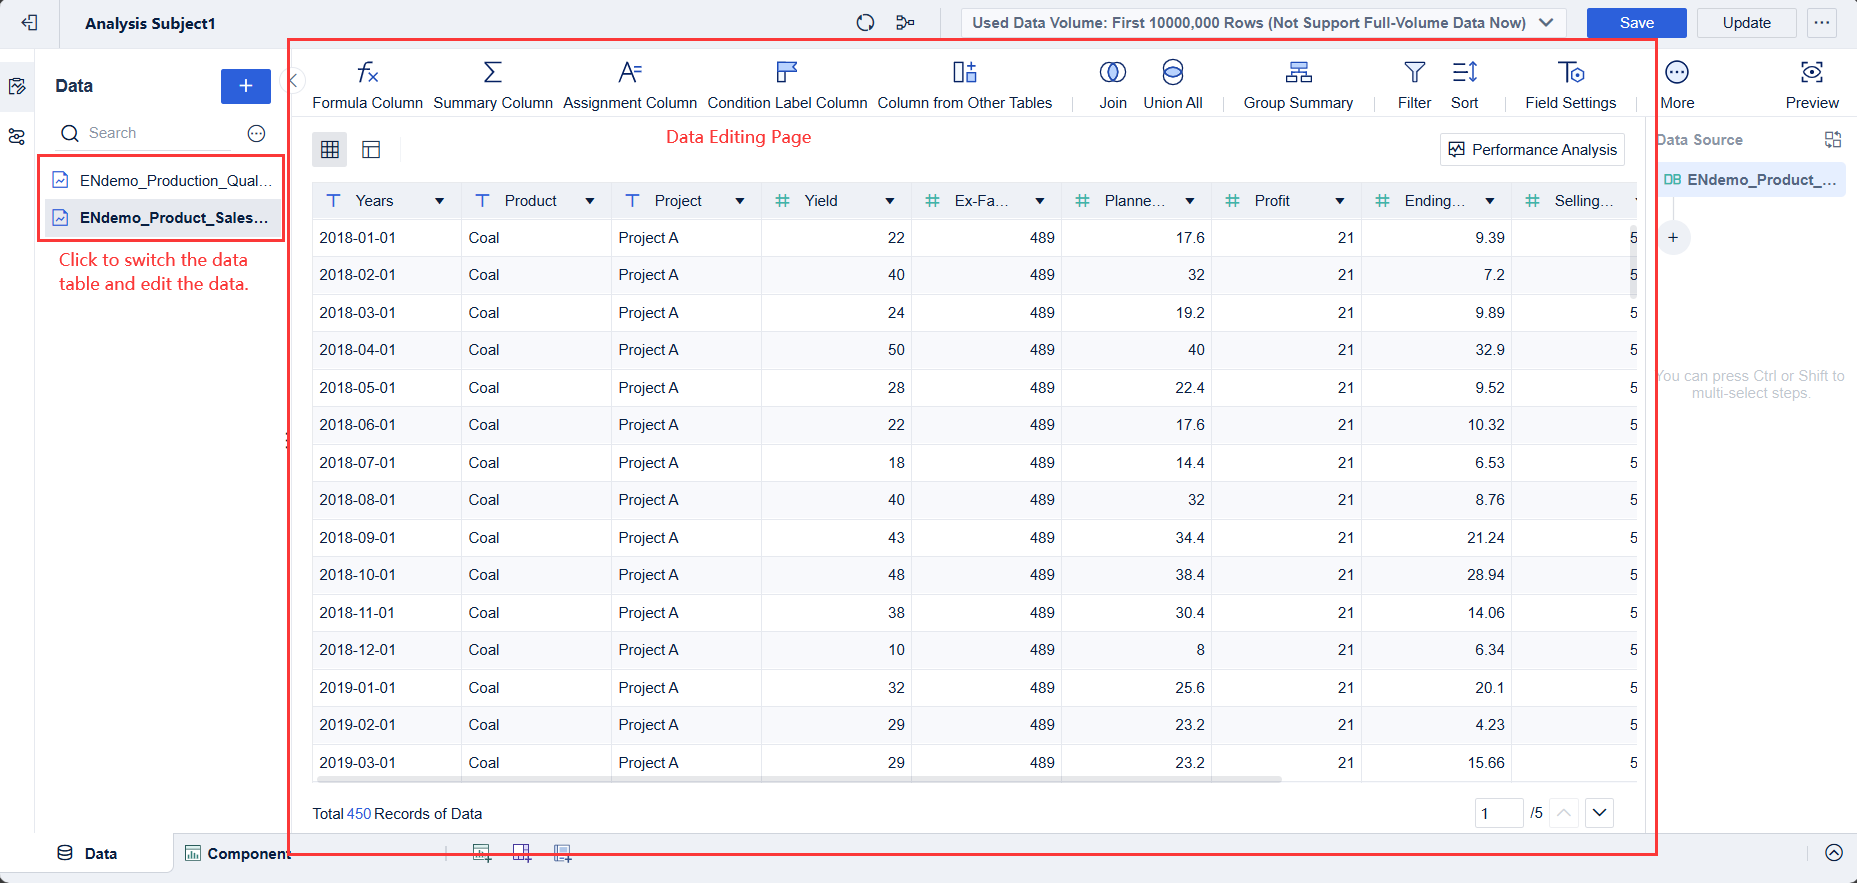Open the data list options ellipsis
Viewport: 1857px width, 883px height.
coord(257,133)
